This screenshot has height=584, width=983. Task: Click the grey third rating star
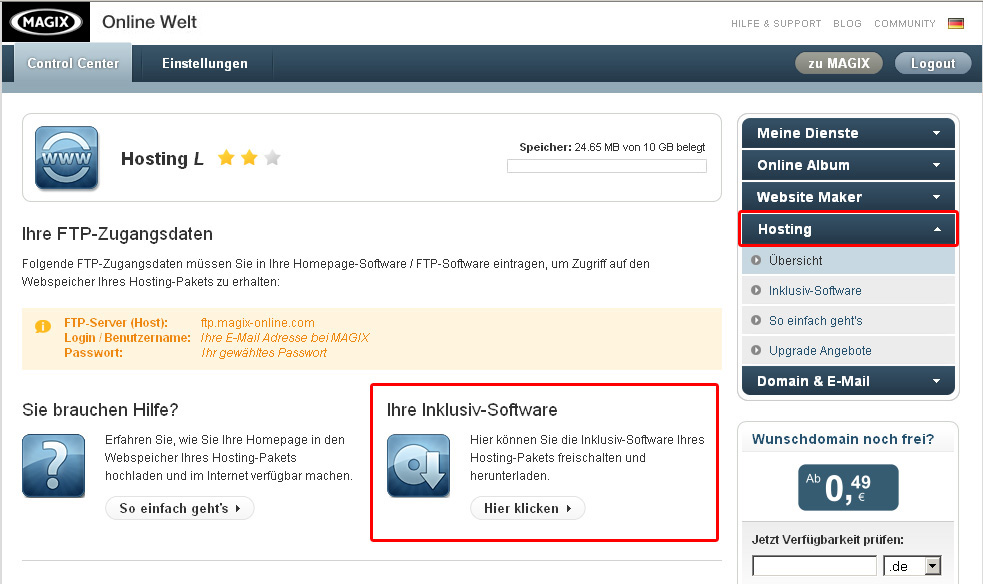[x=272, y=158]
